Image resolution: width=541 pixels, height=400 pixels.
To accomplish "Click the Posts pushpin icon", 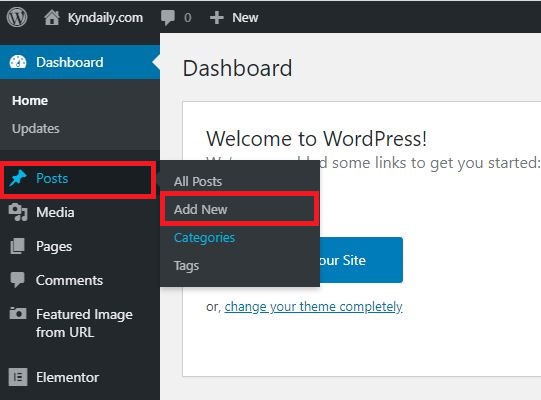I will (18, 178).
